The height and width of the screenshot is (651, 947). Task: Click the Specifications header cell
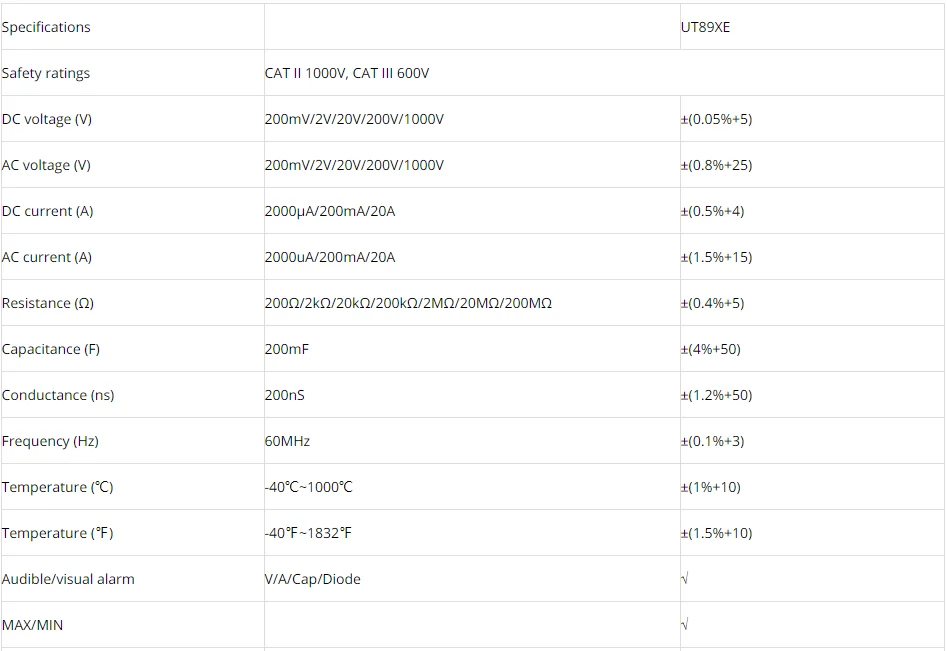pos(46,27)
